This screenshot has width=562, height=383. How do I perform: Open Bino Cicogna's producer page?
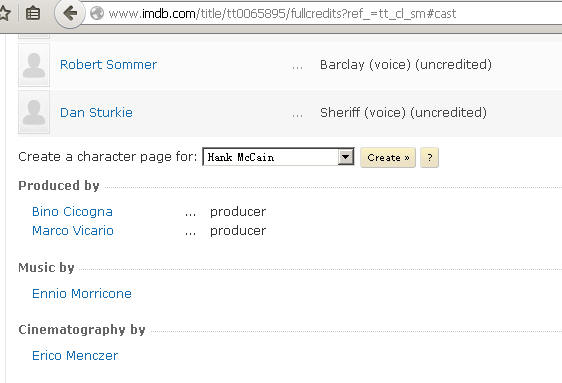coord(72,212)
